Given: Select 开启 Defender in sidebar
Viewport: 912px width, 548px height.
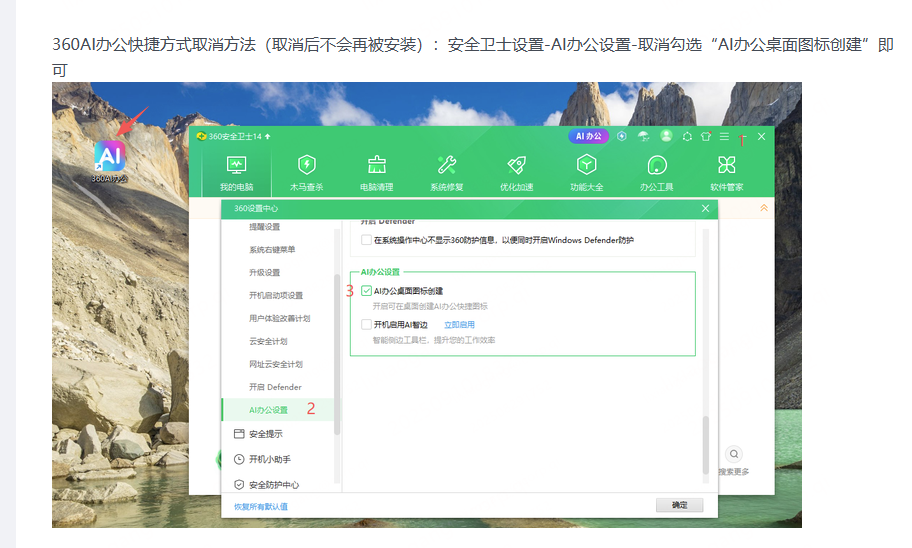Looking at the screenshot, I should pyautogui.click(x=275, y=387).
